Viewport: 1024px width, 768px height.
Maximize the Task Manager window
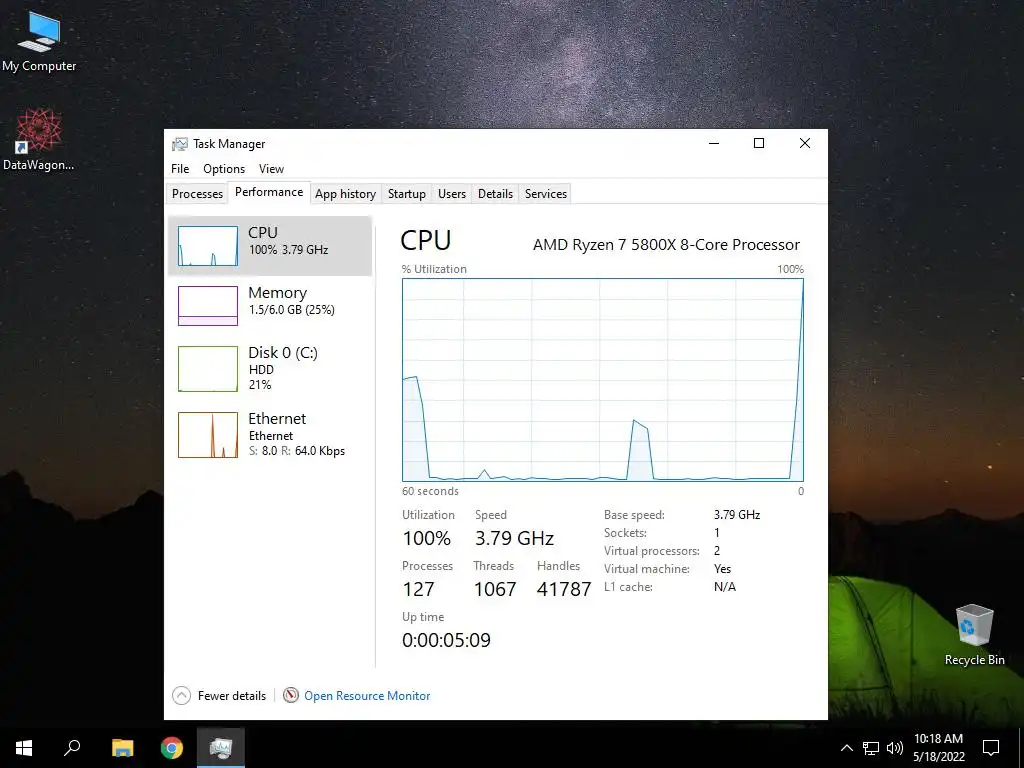[759, 143]
